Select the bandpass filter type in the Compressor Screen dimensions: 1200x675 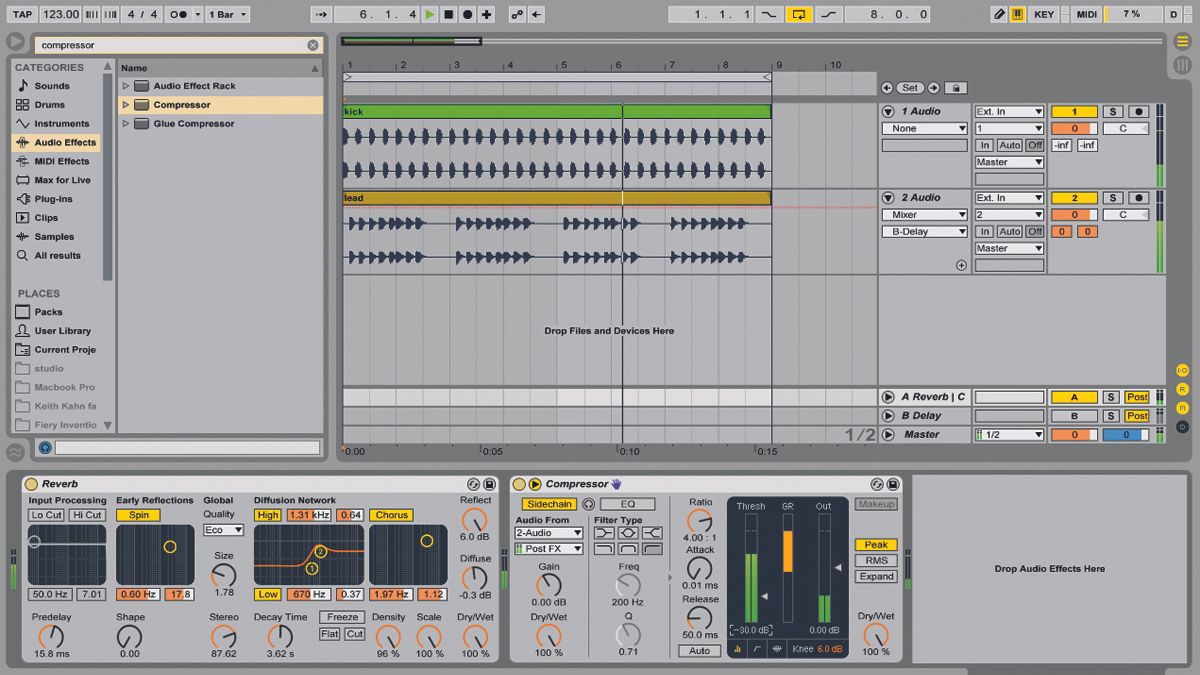click(x=630, y=531)
